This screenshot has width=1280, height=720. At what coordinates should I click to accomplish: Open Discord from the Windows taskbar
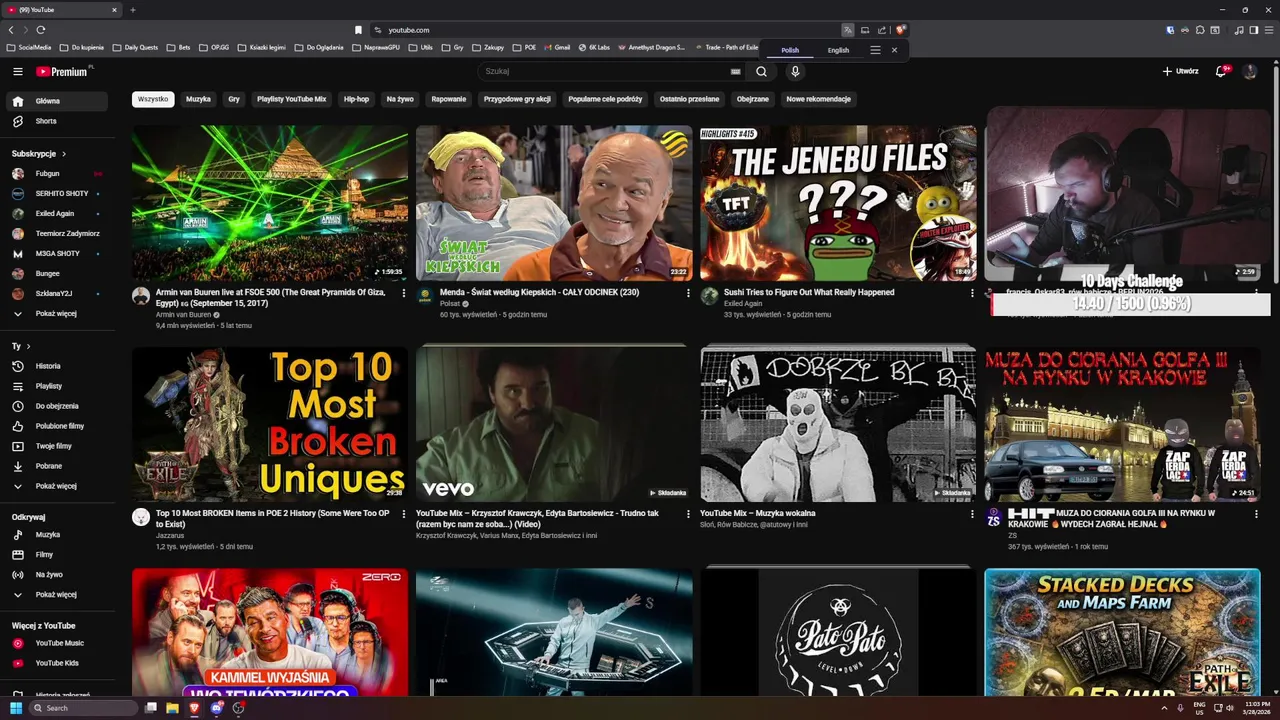[x=216, y=708]
